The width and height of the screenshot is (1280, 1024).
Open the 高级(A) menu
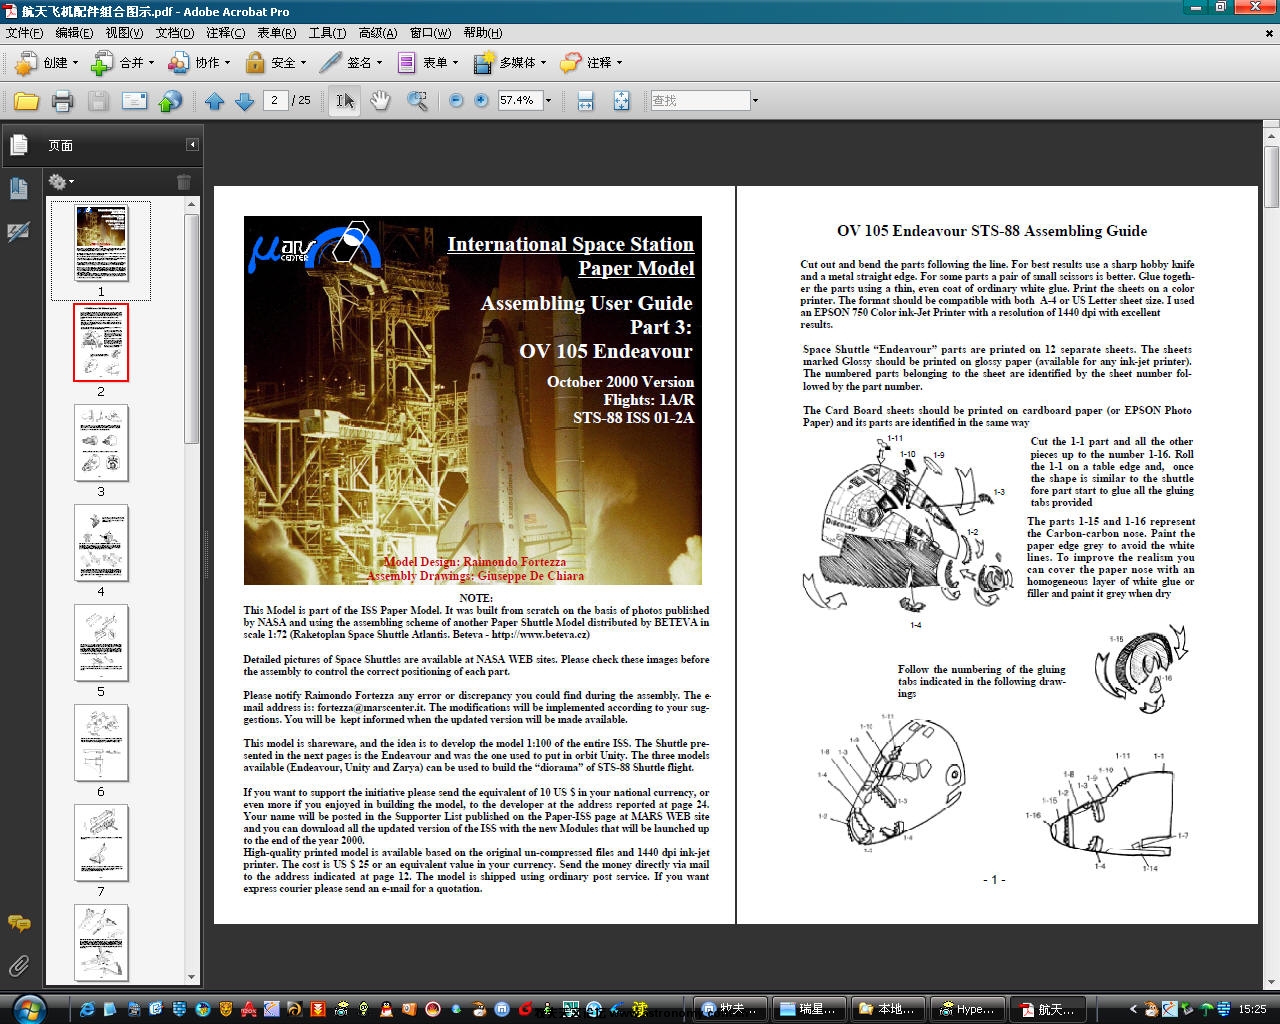point(378,33)
